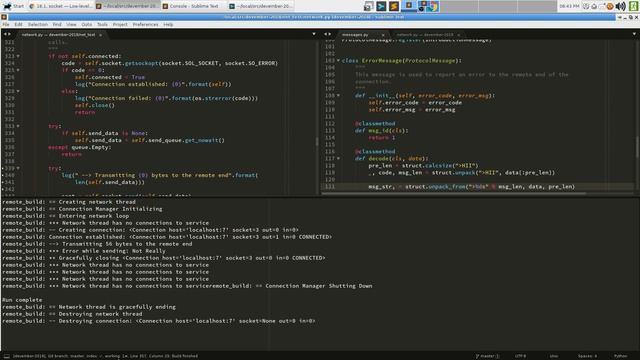Image resolution: width=640 pixels, height=360 pixels.
Task: Collapse the __init__ fold arrow at line 108
Action: tap(338, 96)
